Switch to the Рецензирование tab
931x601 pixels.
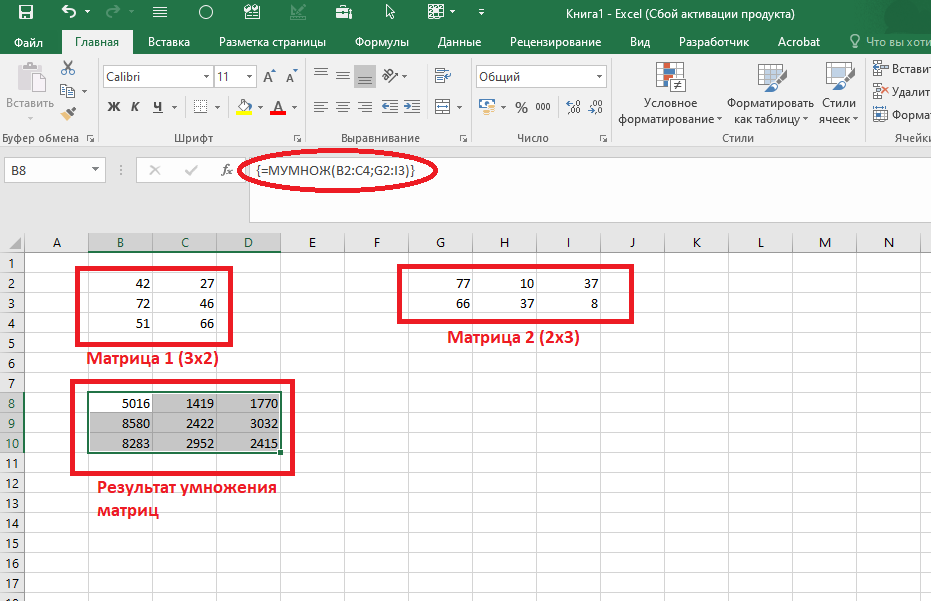pyautogui.click(x=555, y=42)
